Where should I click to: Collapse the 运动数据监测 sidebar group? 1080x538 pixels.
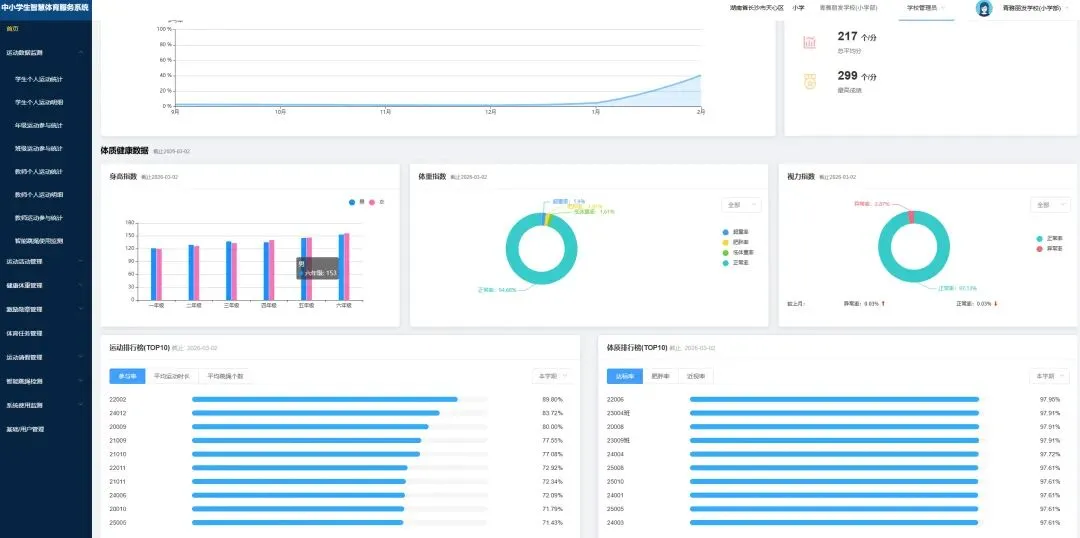click(x=44, y=52)
